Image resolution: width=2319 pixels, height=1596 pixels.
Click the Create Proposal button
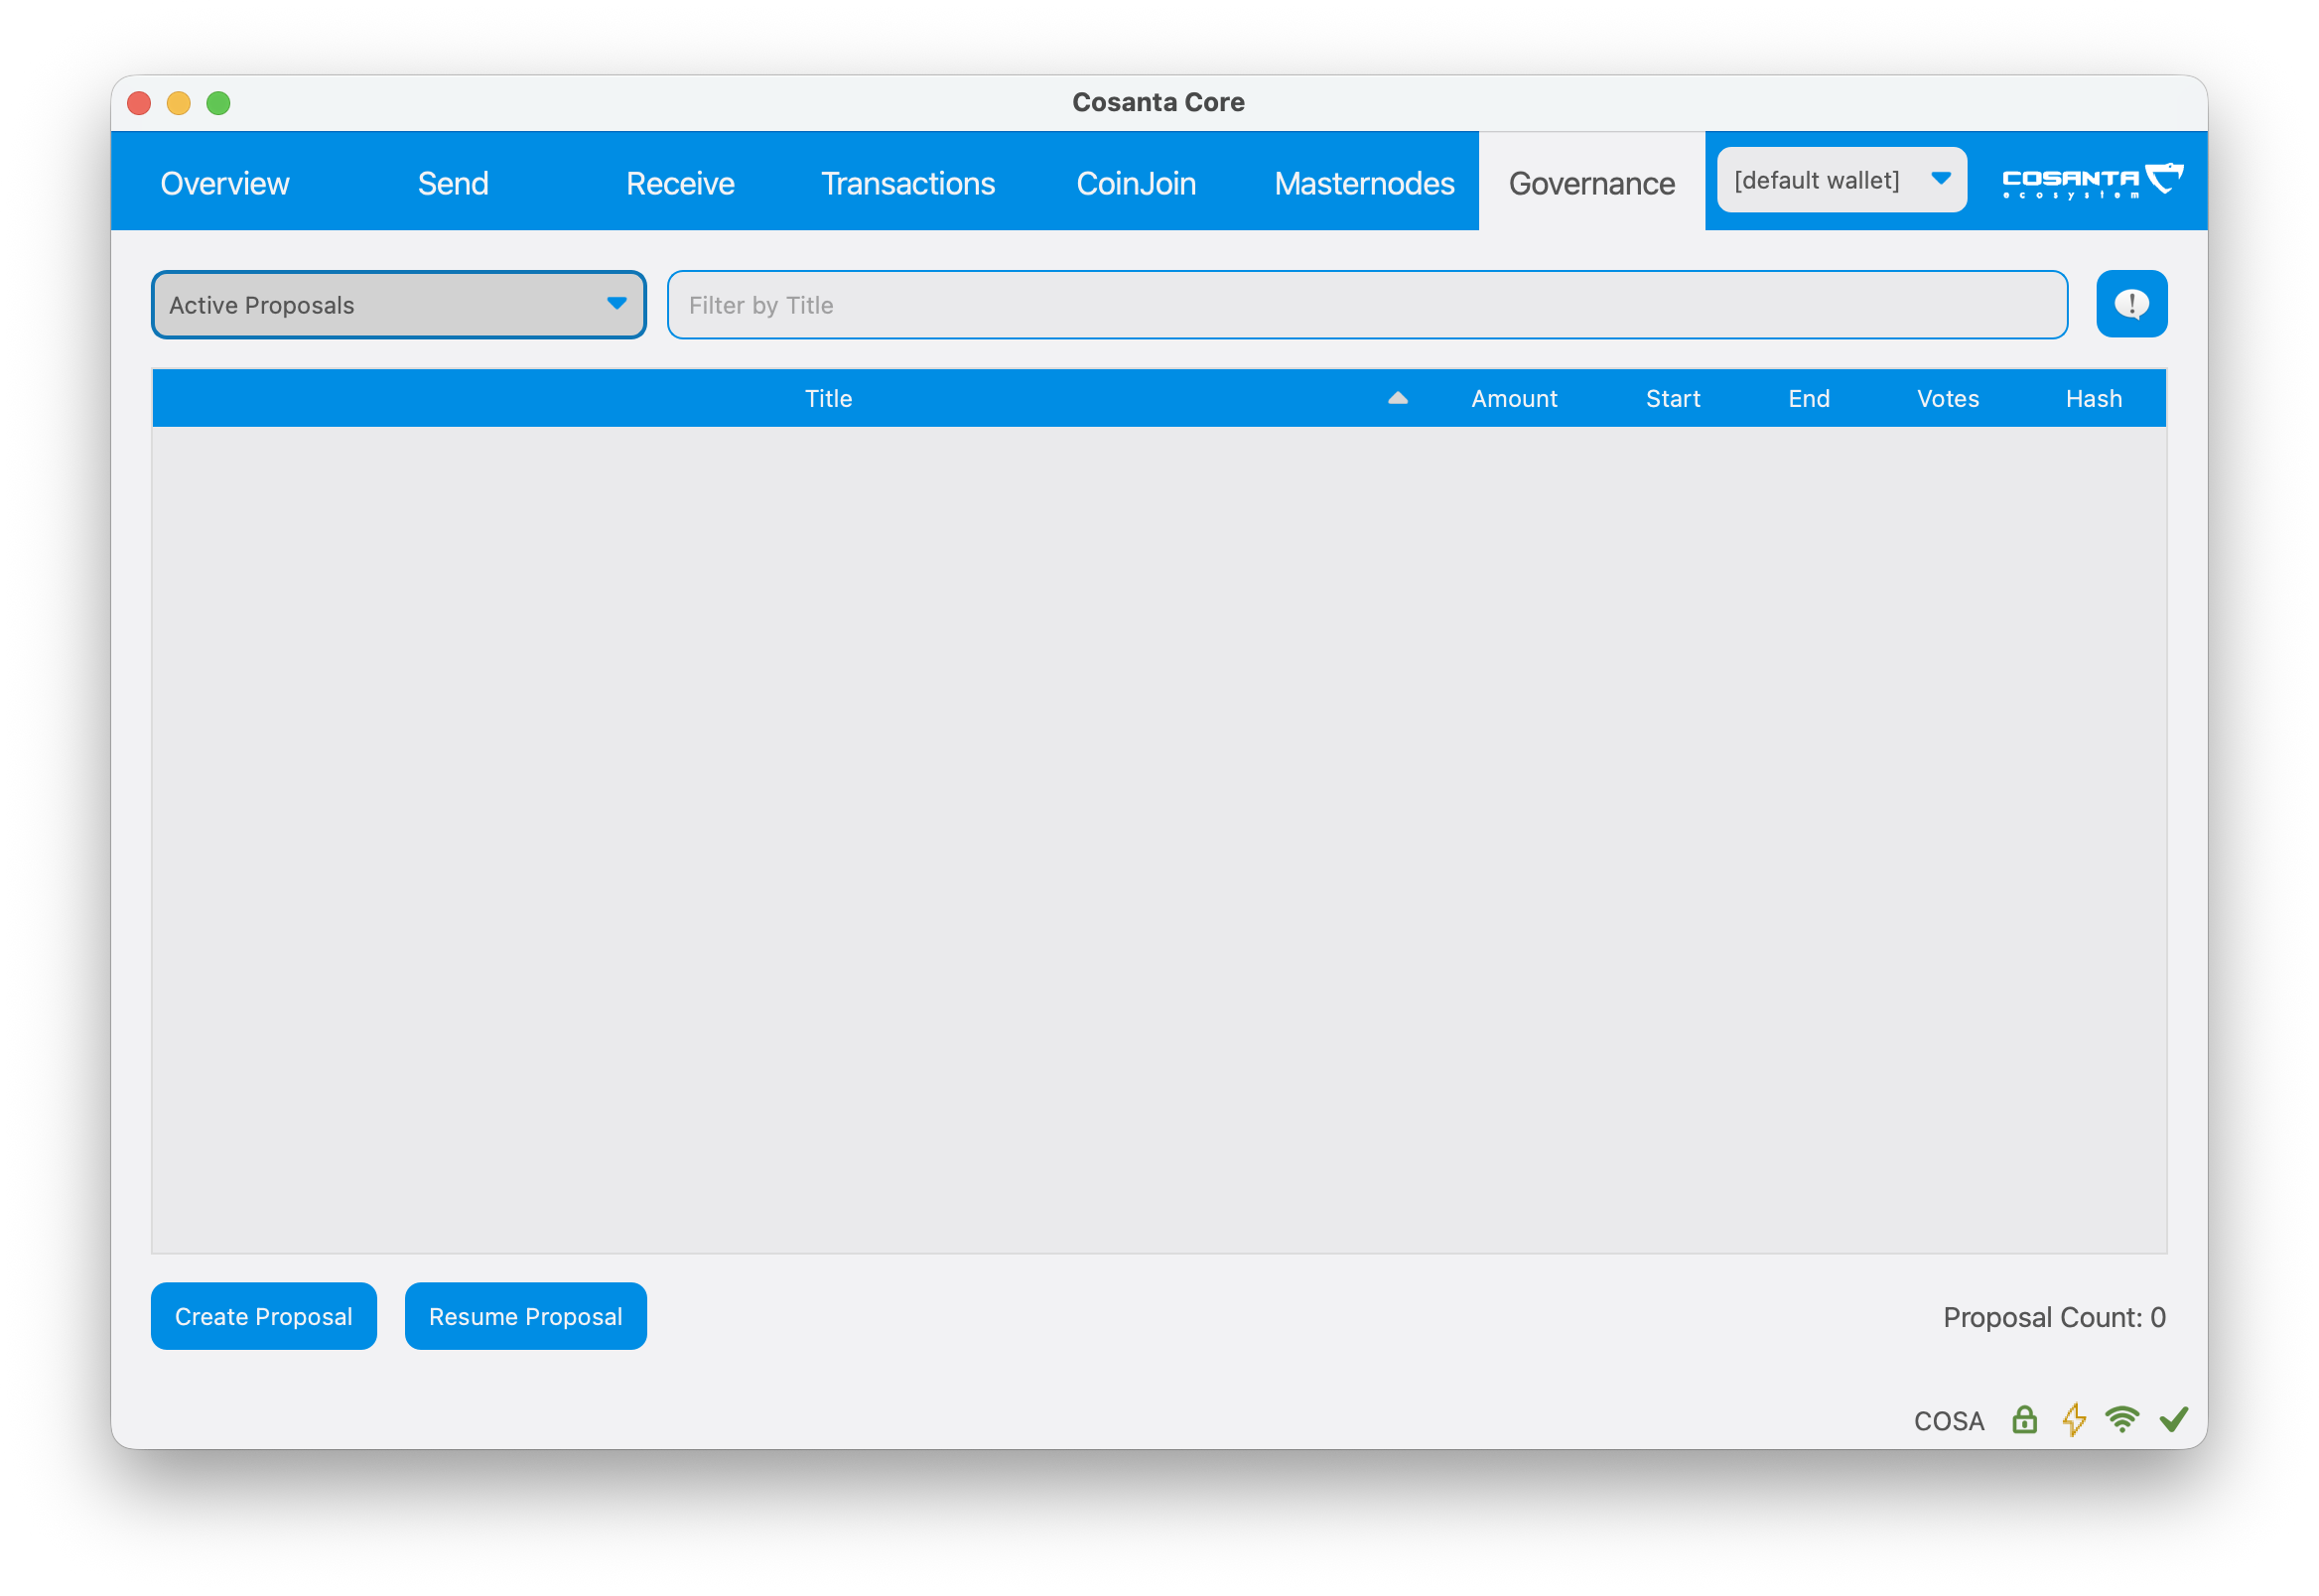pos(264,1316)
